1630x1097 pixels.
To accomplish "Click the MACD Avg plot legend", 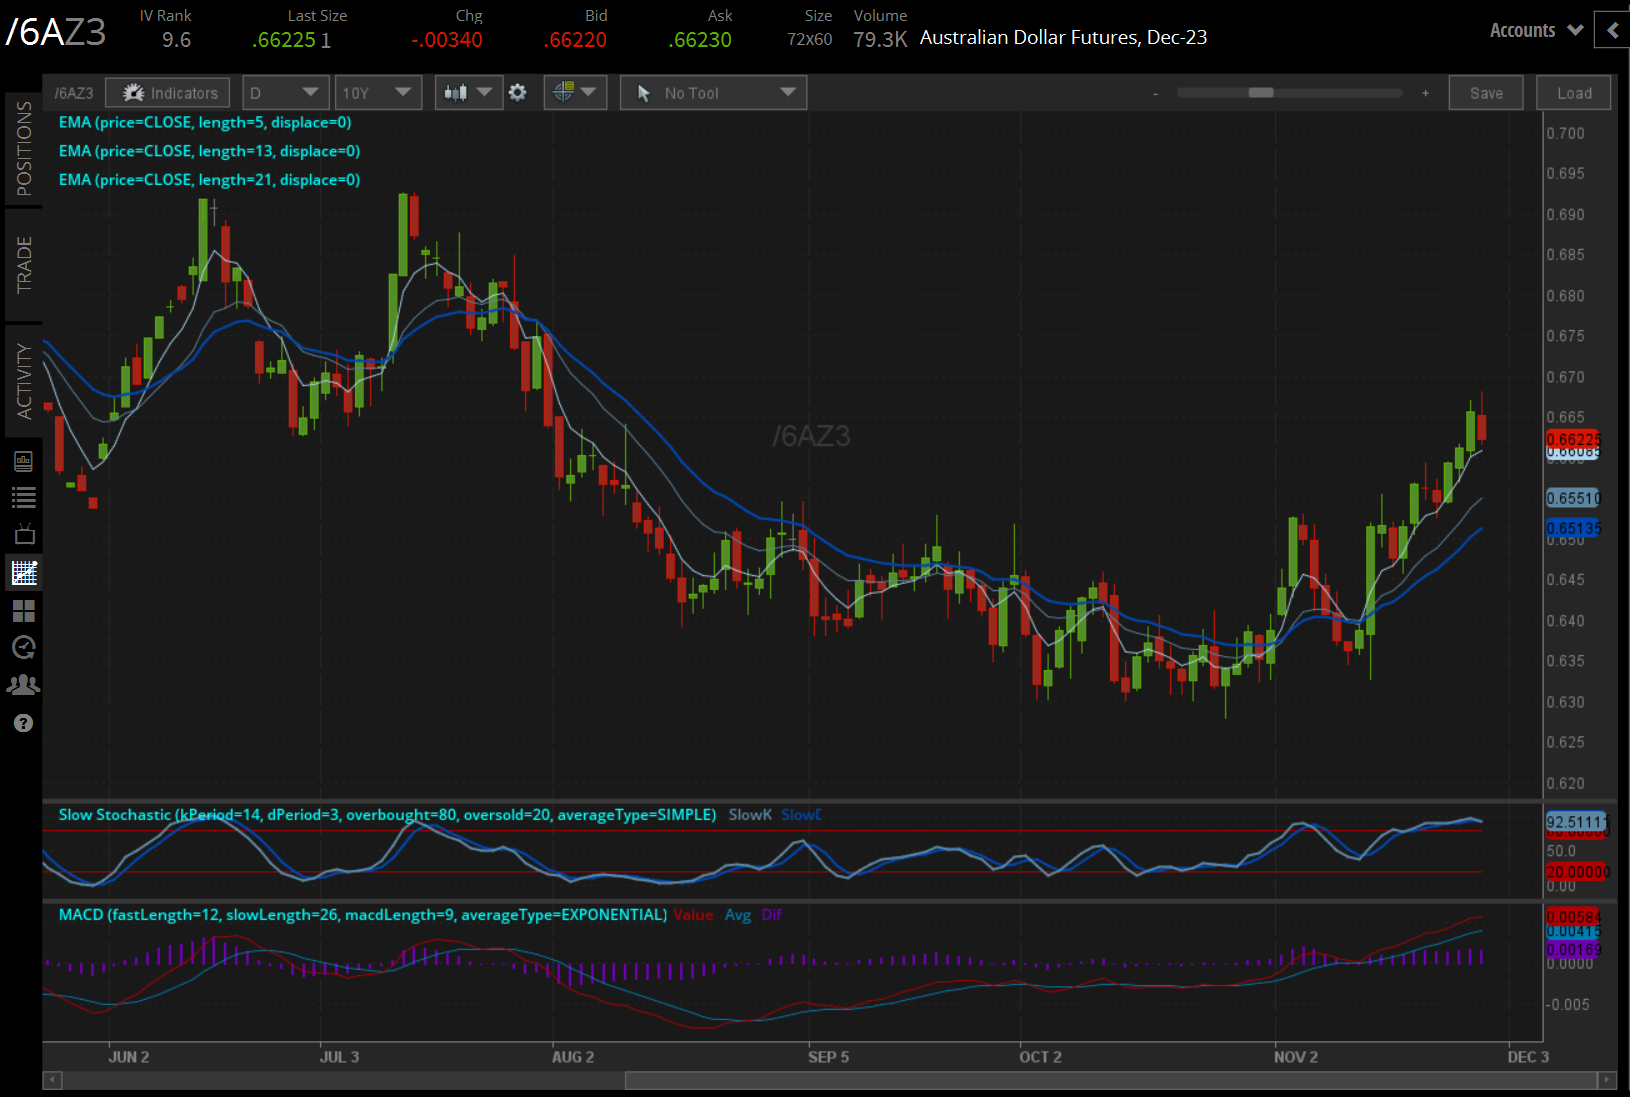I will [738, 915].
